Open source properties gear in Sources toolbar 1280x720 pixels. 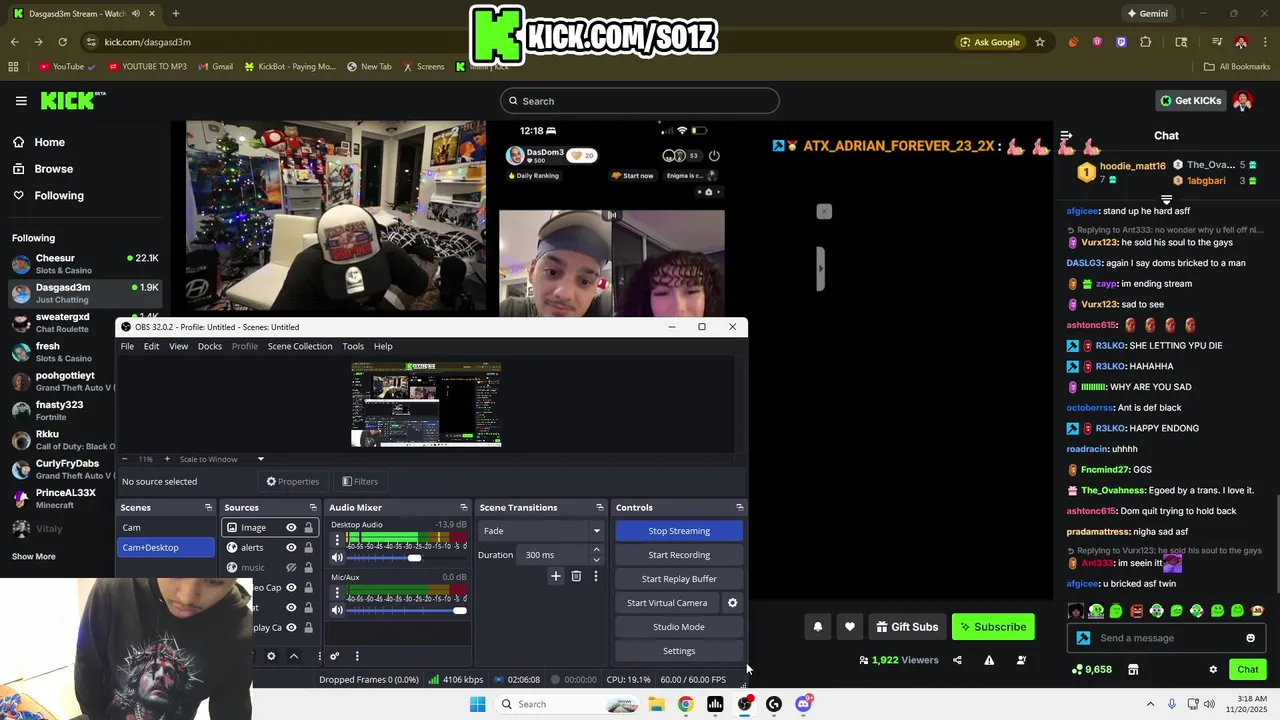click(x=271, y=657)
